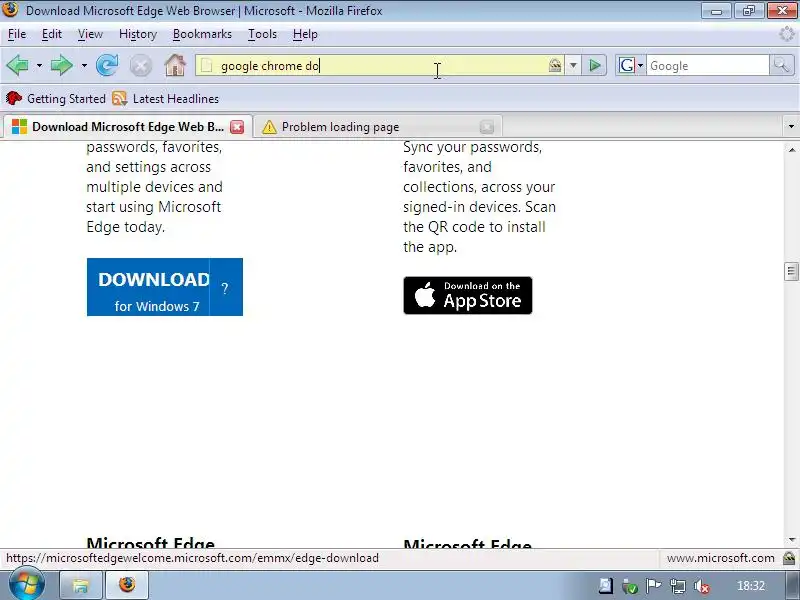Image resolution: width=800 pixels, height=600 pixels.
Task: Click the lock icon in address bar
Action: [x=555, y=65]
